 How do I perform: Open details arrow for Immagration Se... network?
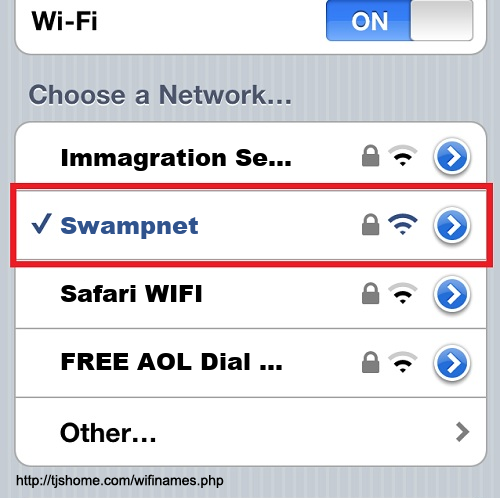(x=452, y=156)
